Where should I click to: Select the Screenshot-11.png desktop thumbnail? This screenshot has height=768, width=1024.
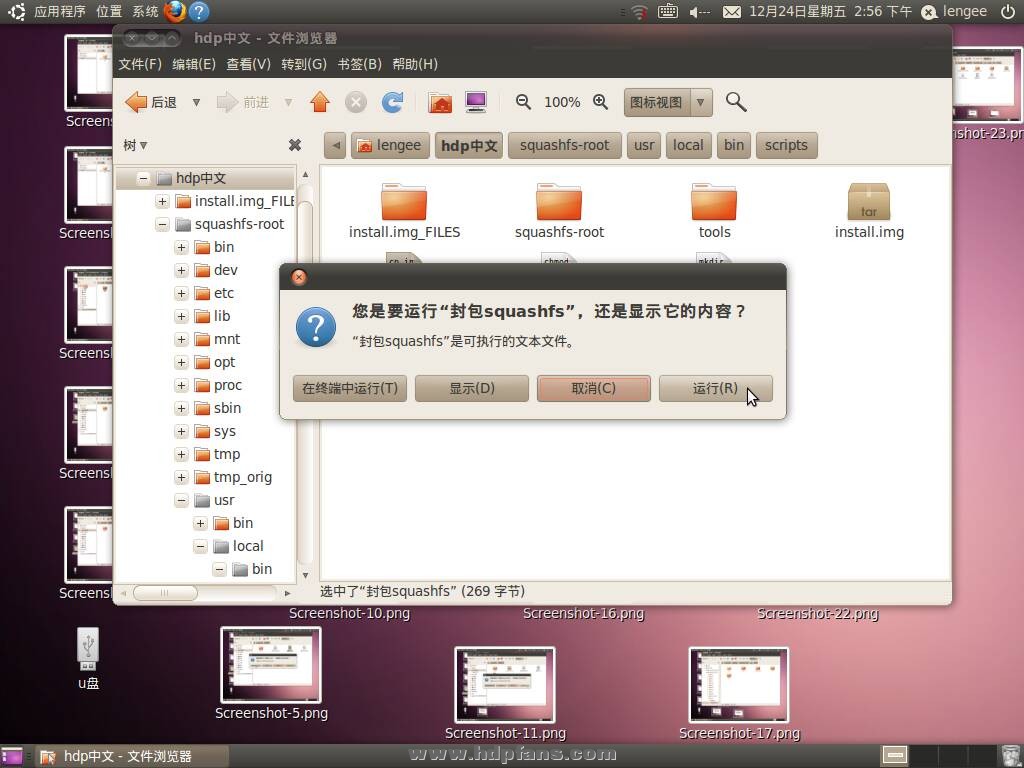tap(505, 684)
